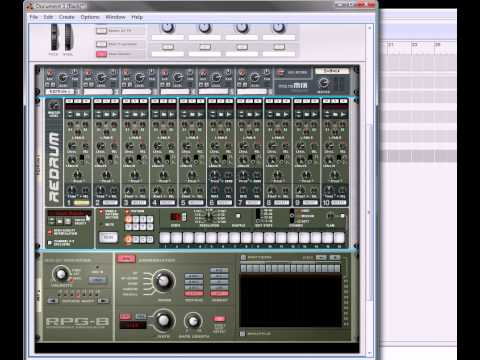480x360 pixels.
Task: Mute Redrum drum channel 5
Action: point(184,101)
